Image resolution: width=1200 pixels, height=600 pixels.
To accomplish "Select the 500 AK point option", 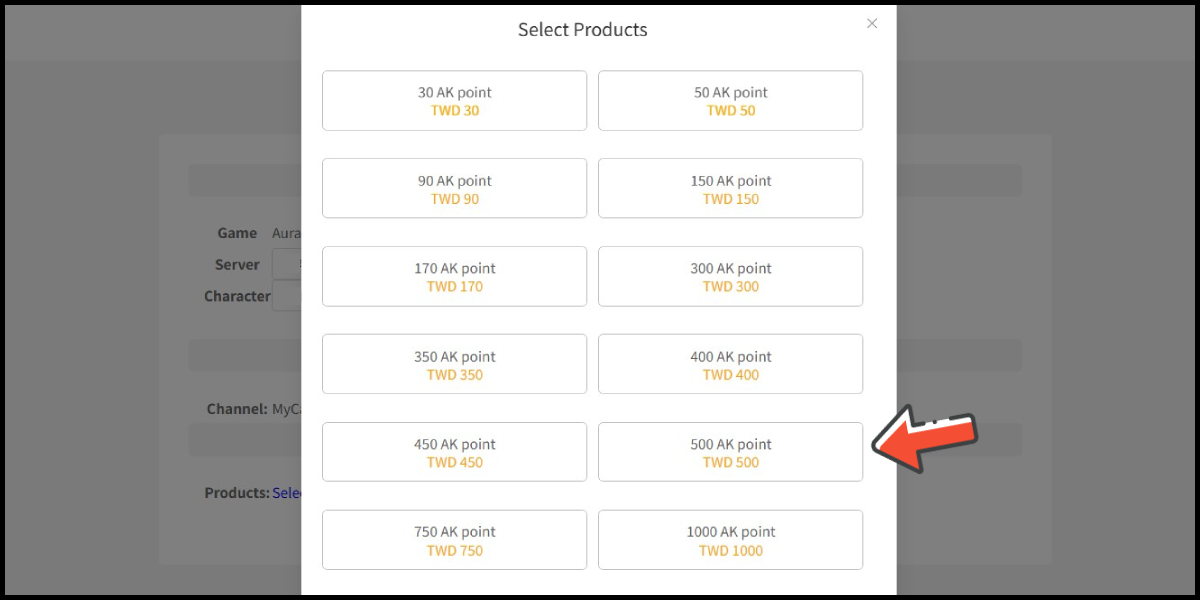I will click(730, 452).
